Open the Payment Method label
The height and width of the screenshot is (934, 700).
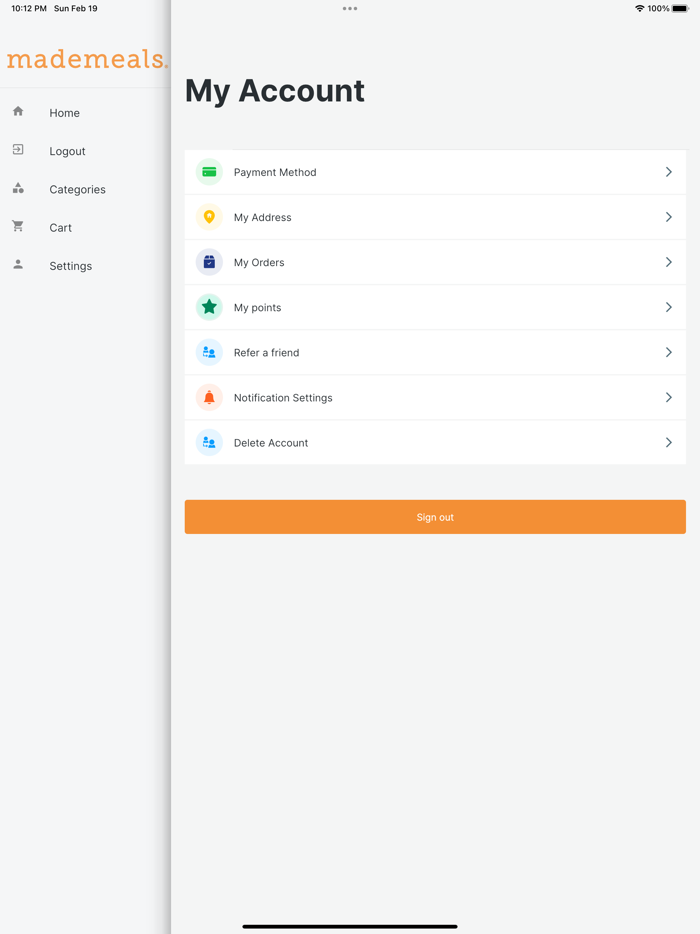point(275,172)
